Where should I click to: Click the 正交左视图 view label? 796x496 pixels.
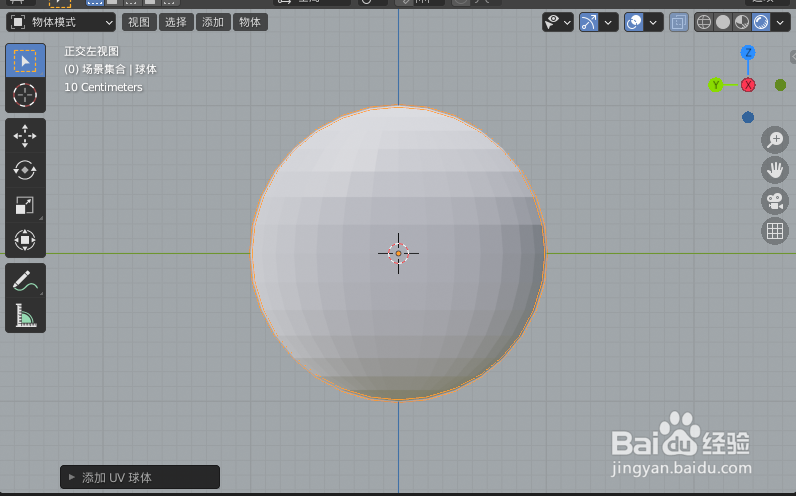click(x=91, y=51)
